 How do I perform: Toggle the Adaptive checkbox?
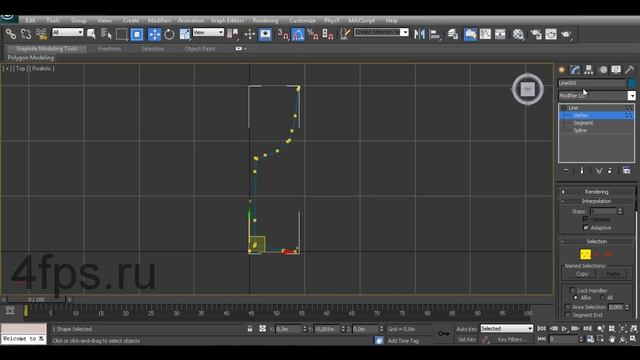585,228
